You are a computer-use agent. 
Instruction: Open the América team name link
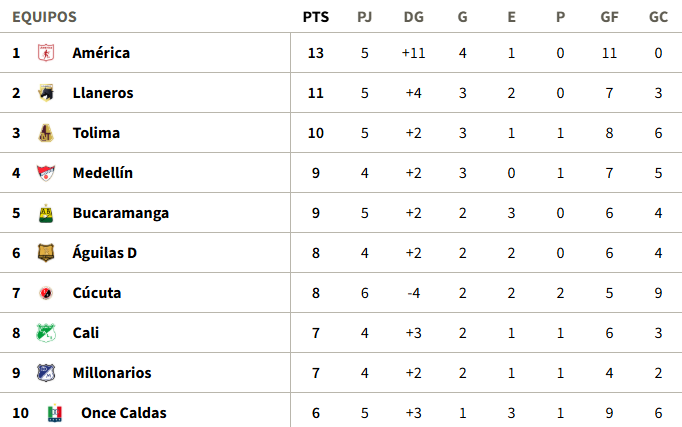[x=101, y=53]
